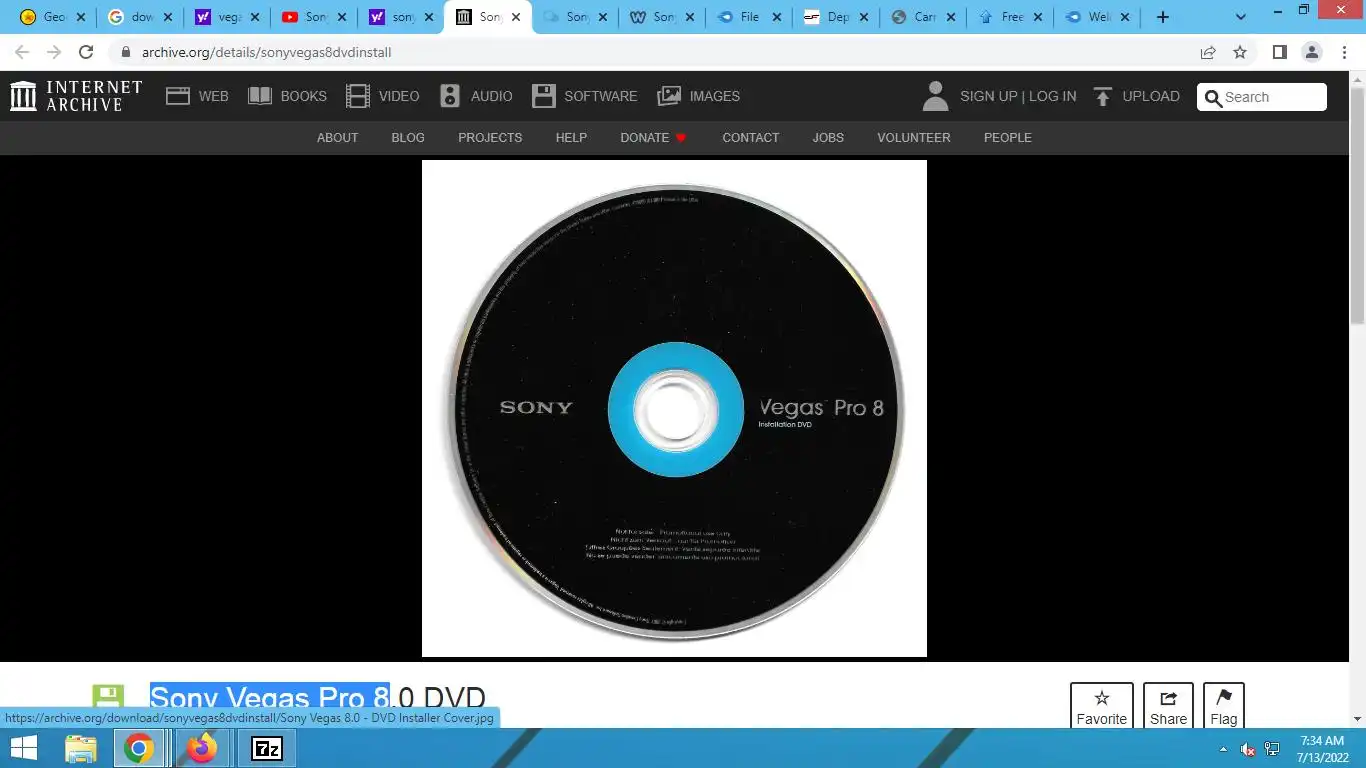The width and height of the screenshot is (1366, 768).
Task: Click the Favorite button
Action: click(x=1102, y=707)
